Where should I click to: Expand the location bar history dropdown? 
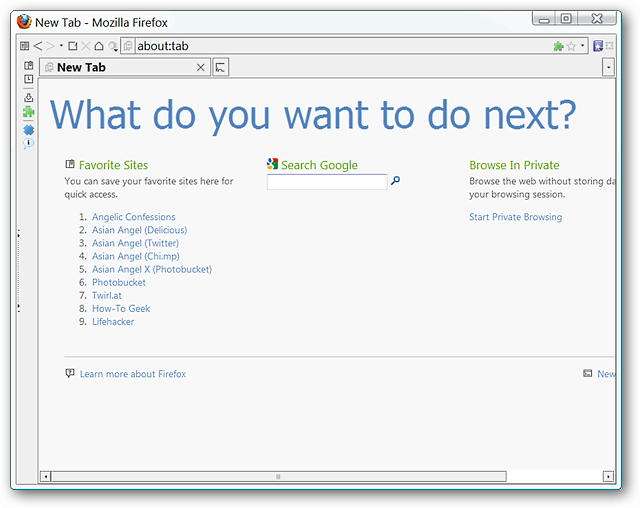582,46
